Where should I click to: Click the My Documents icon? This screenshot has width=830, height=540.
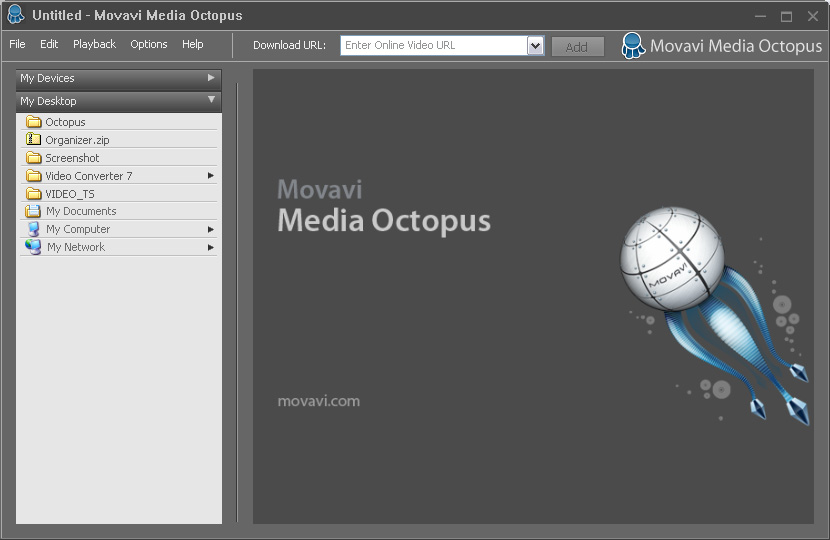click(33, 211)
